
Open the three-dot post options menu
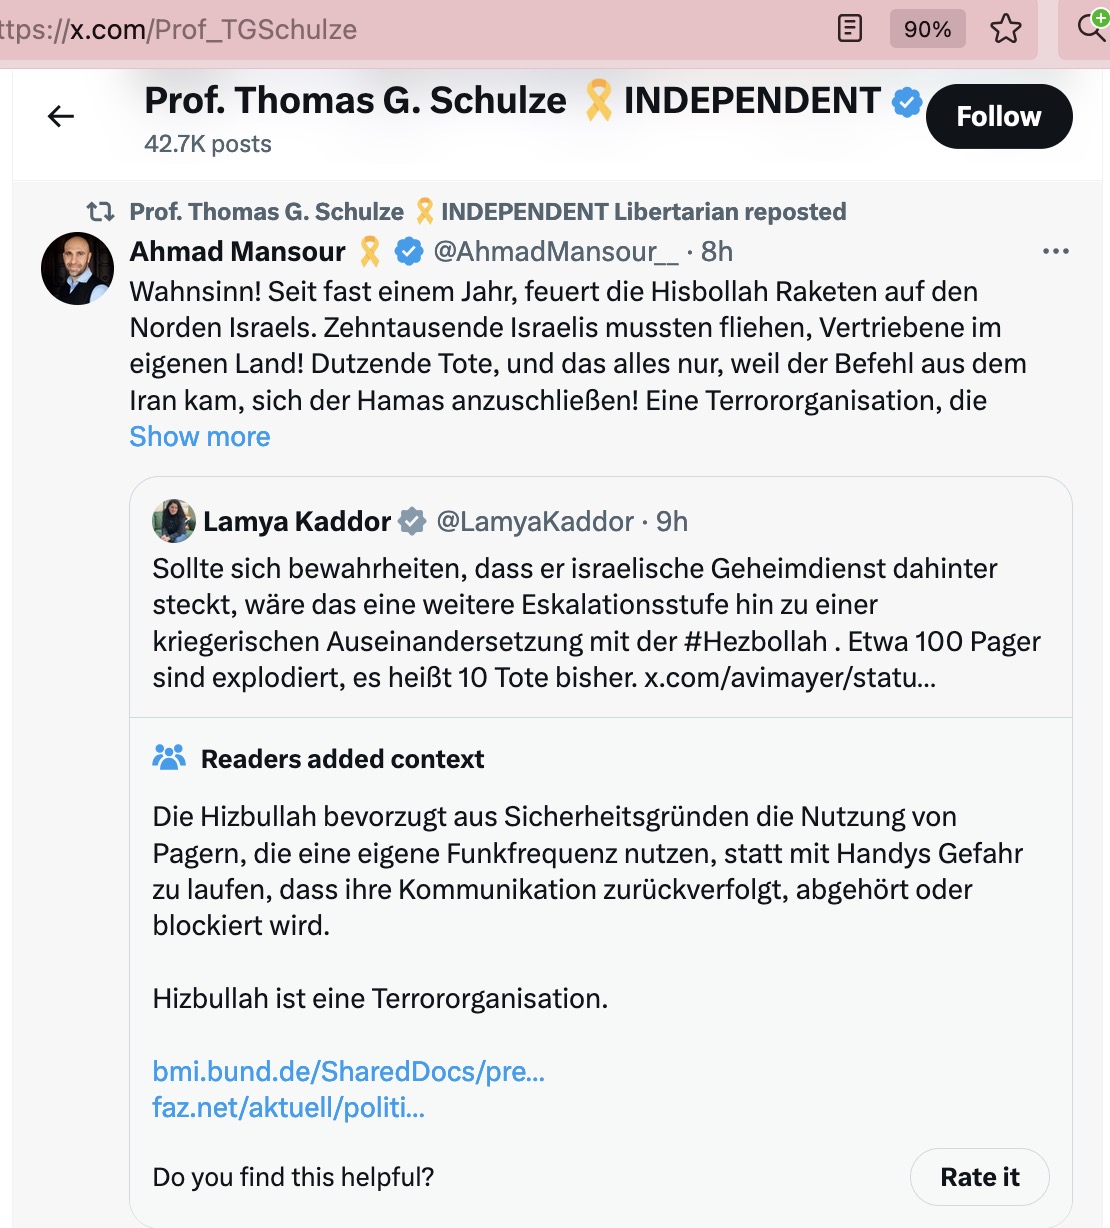pyautogui.click(x=1055, y=252)
